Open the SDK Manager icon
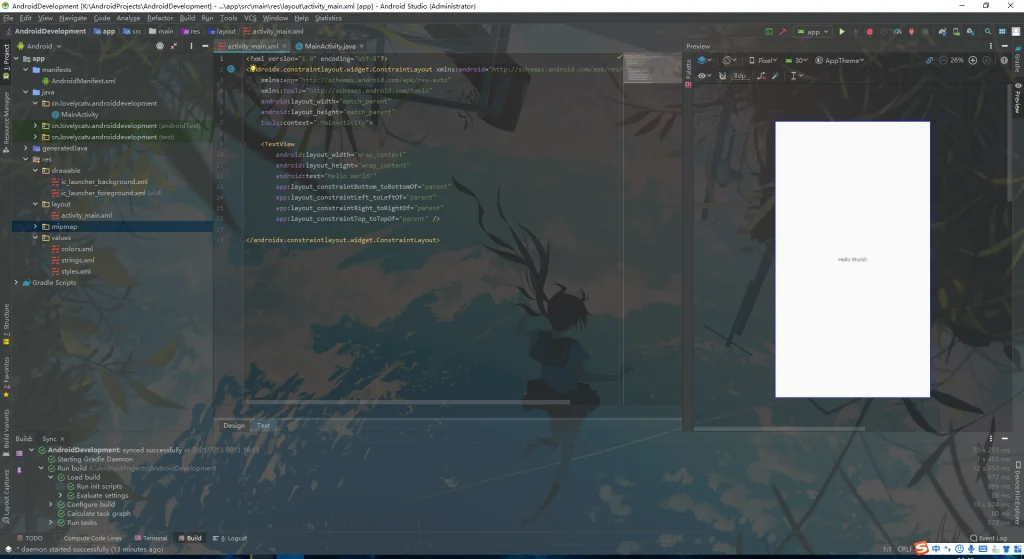 coord(970,31)
